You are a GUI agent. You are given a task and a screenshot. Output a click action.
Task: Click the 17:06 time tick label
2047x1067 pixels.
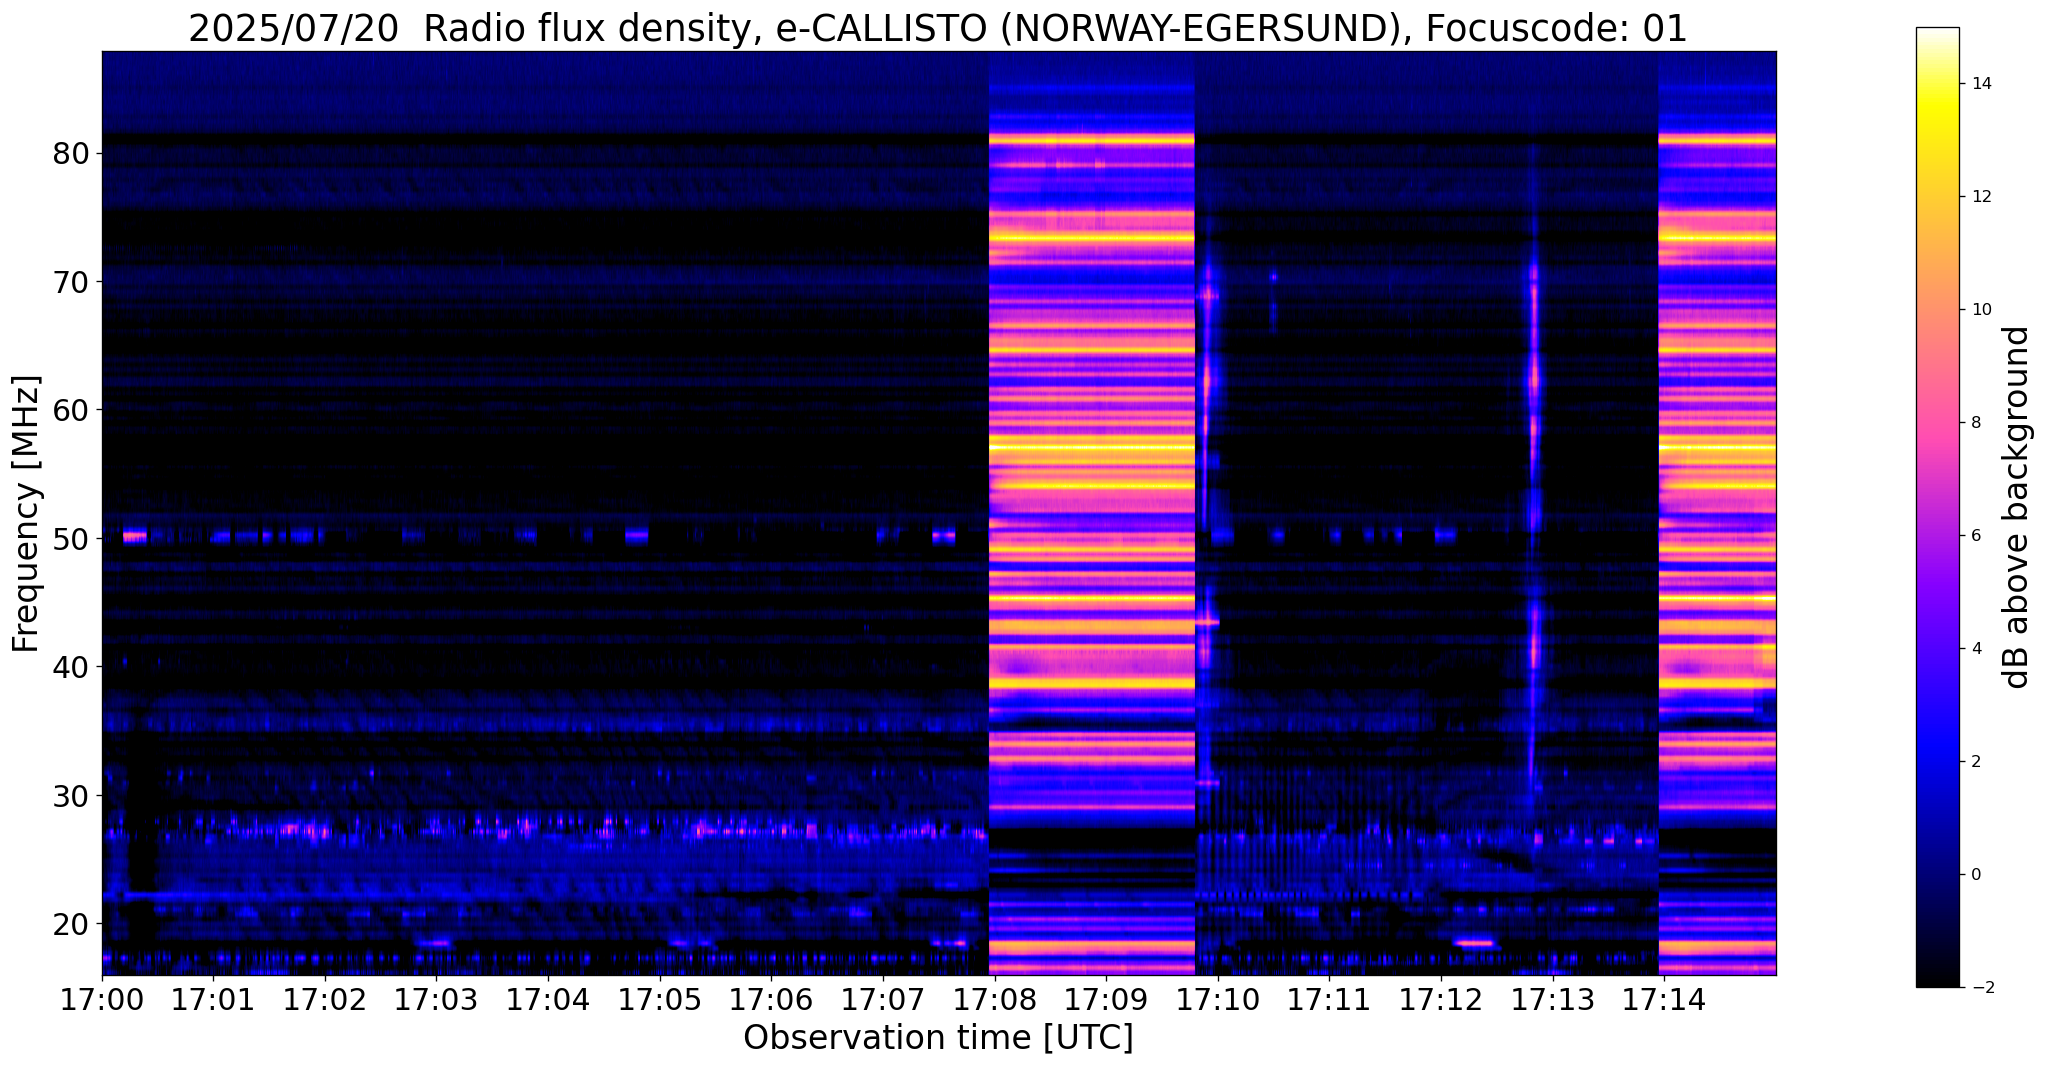[771, 999]
